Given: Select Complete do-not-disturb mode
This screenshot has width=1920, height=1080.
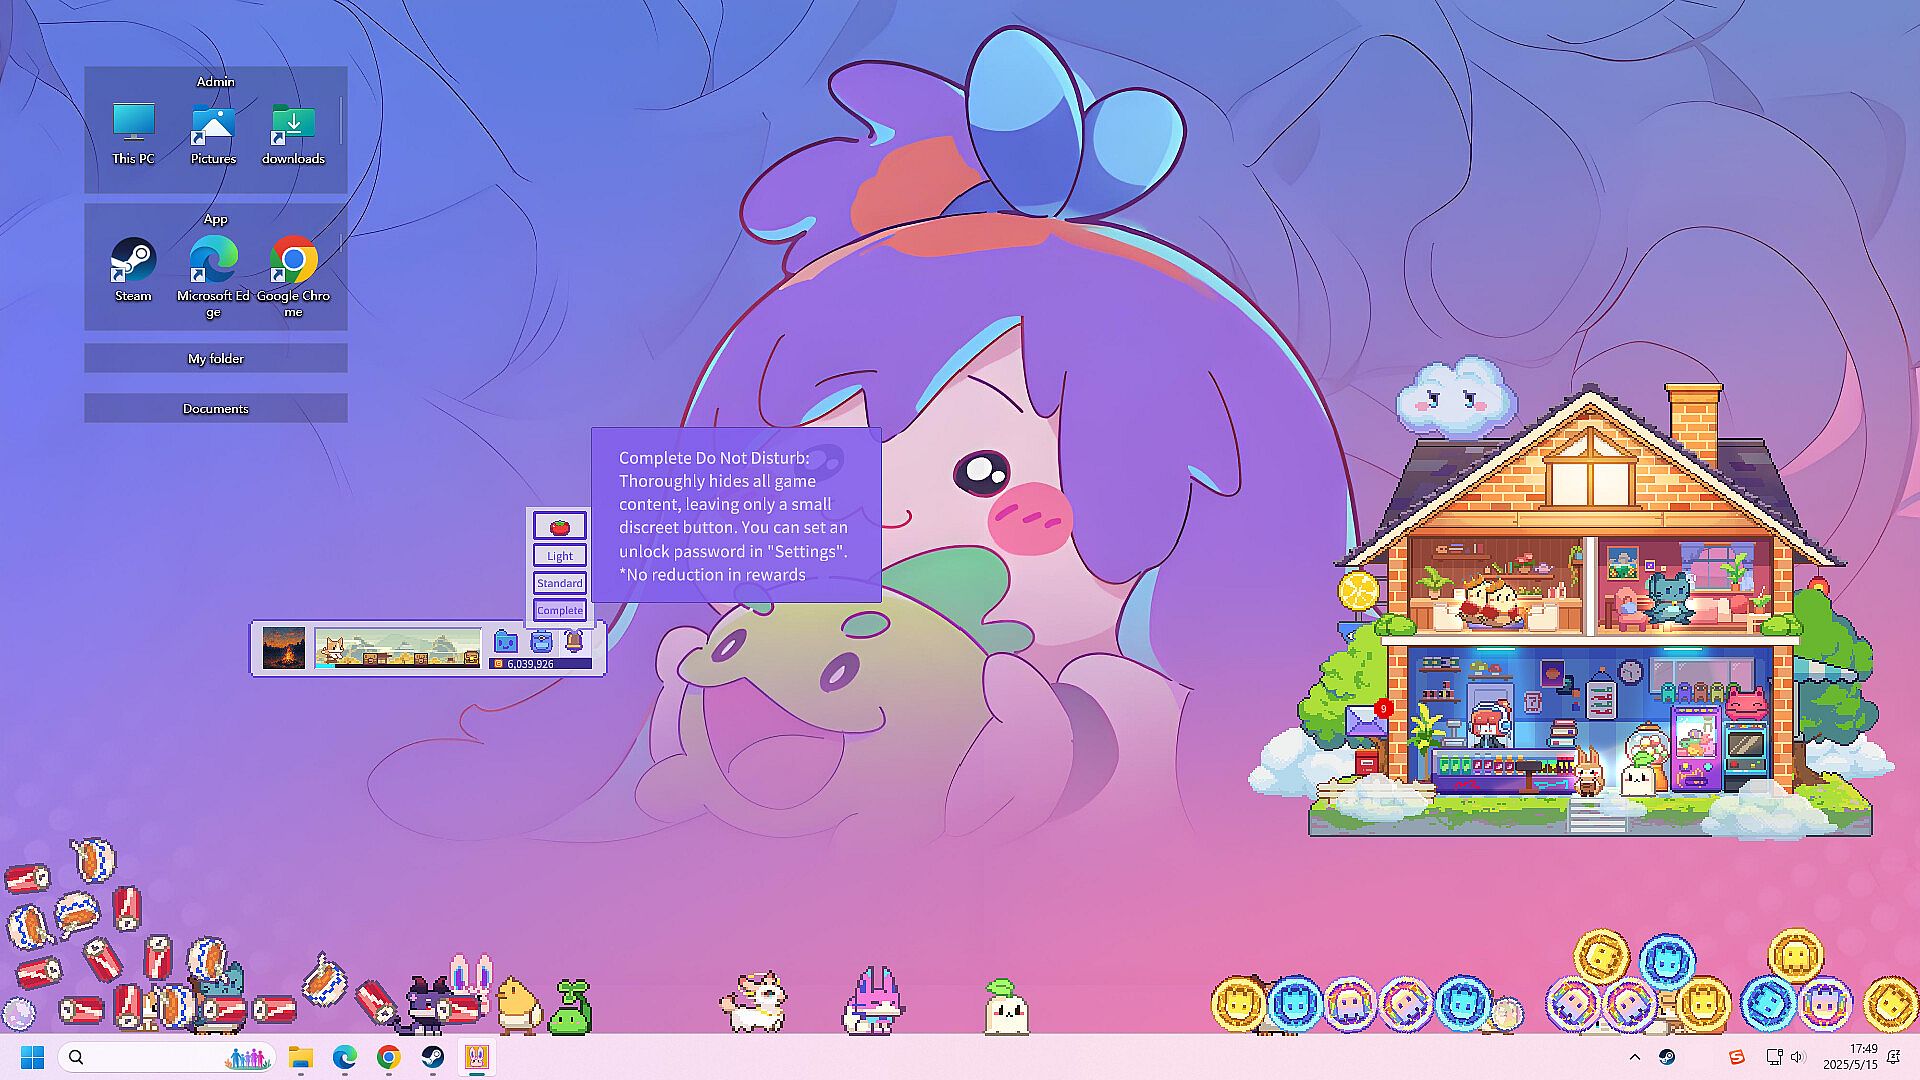Looking at the screenshot, I should pos(559,610).
